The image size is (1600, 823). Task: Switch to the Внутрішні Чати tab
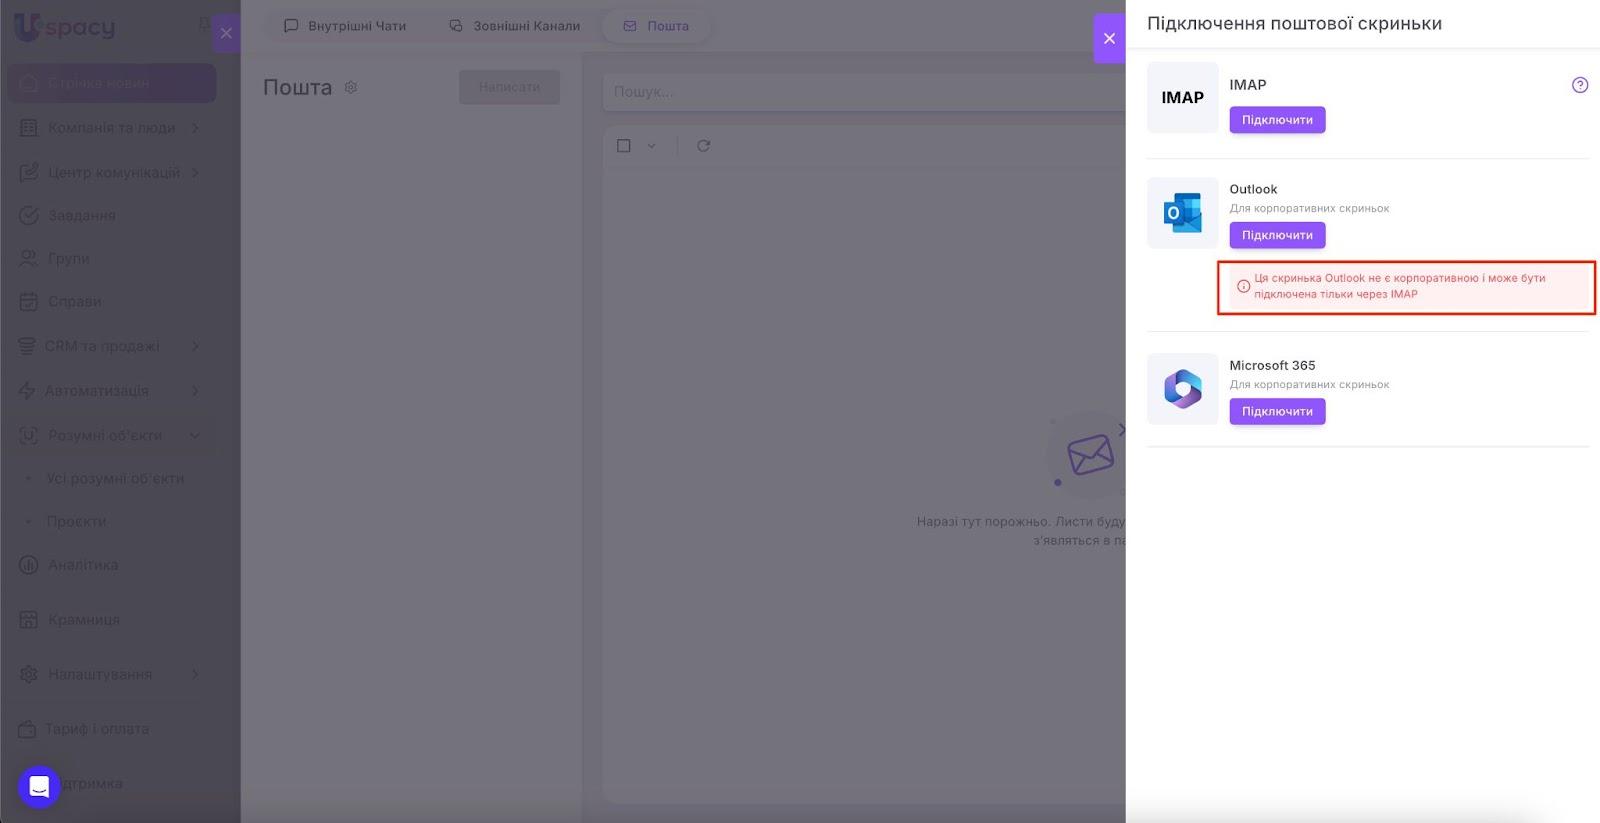[x=345, y=26]
